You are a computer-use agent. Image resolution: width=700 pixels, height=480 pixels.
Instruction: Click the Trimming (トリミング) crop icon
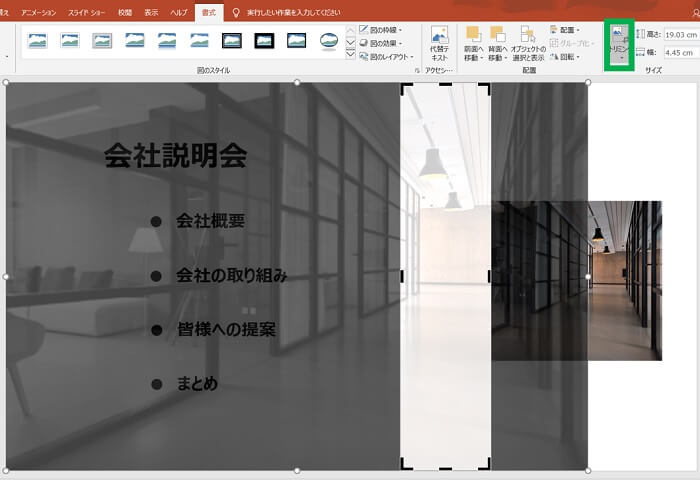pyautogui.click(x=619, y=36)
